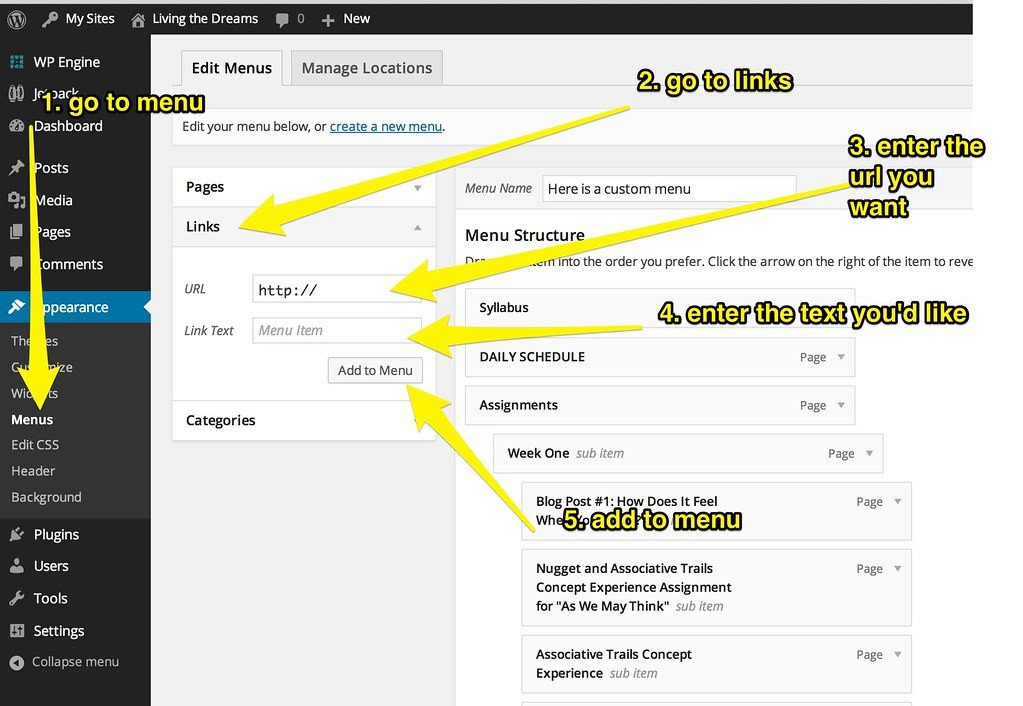Click the Jetpack sidebar icon
The image size is (1023, 706).
click(x=16, y=94)
